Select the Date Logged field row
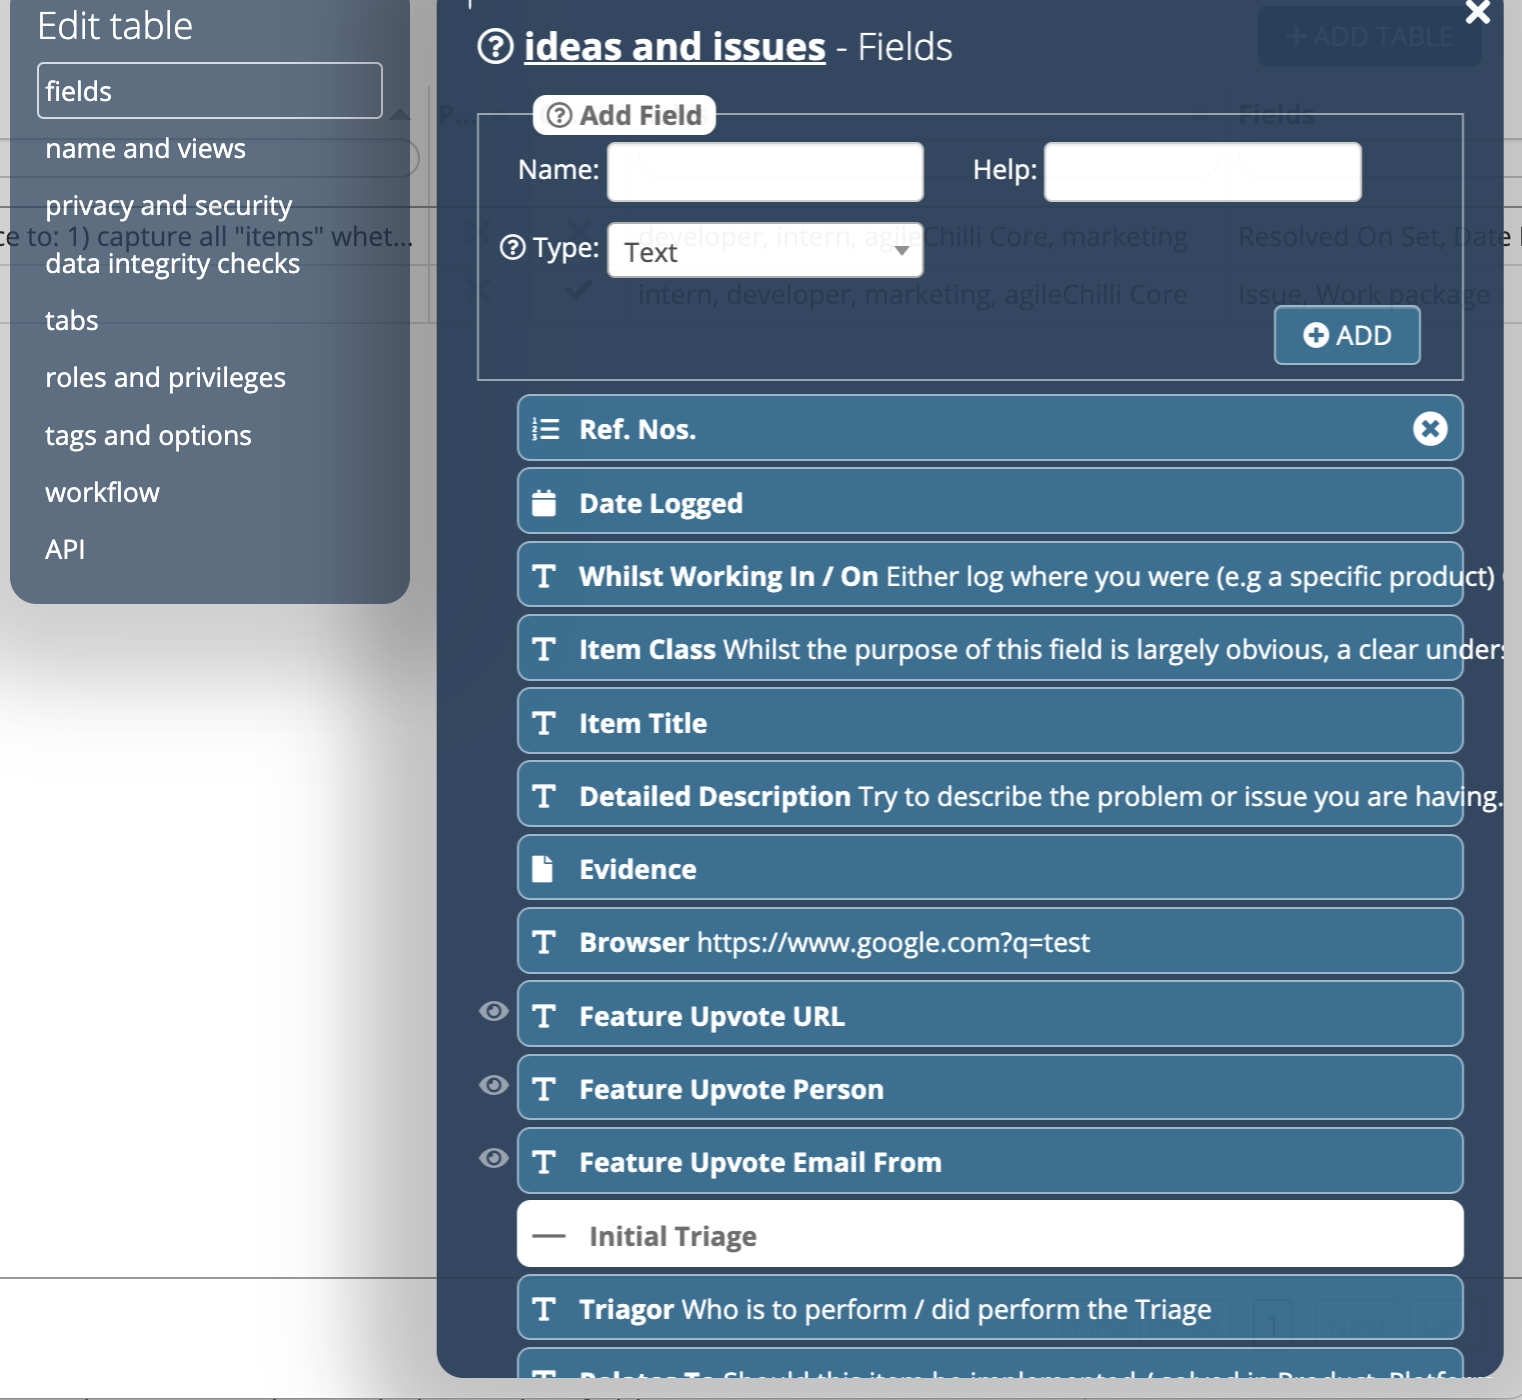Image resolution: width=1522 pixels, height=1400 pixels. 990,501
